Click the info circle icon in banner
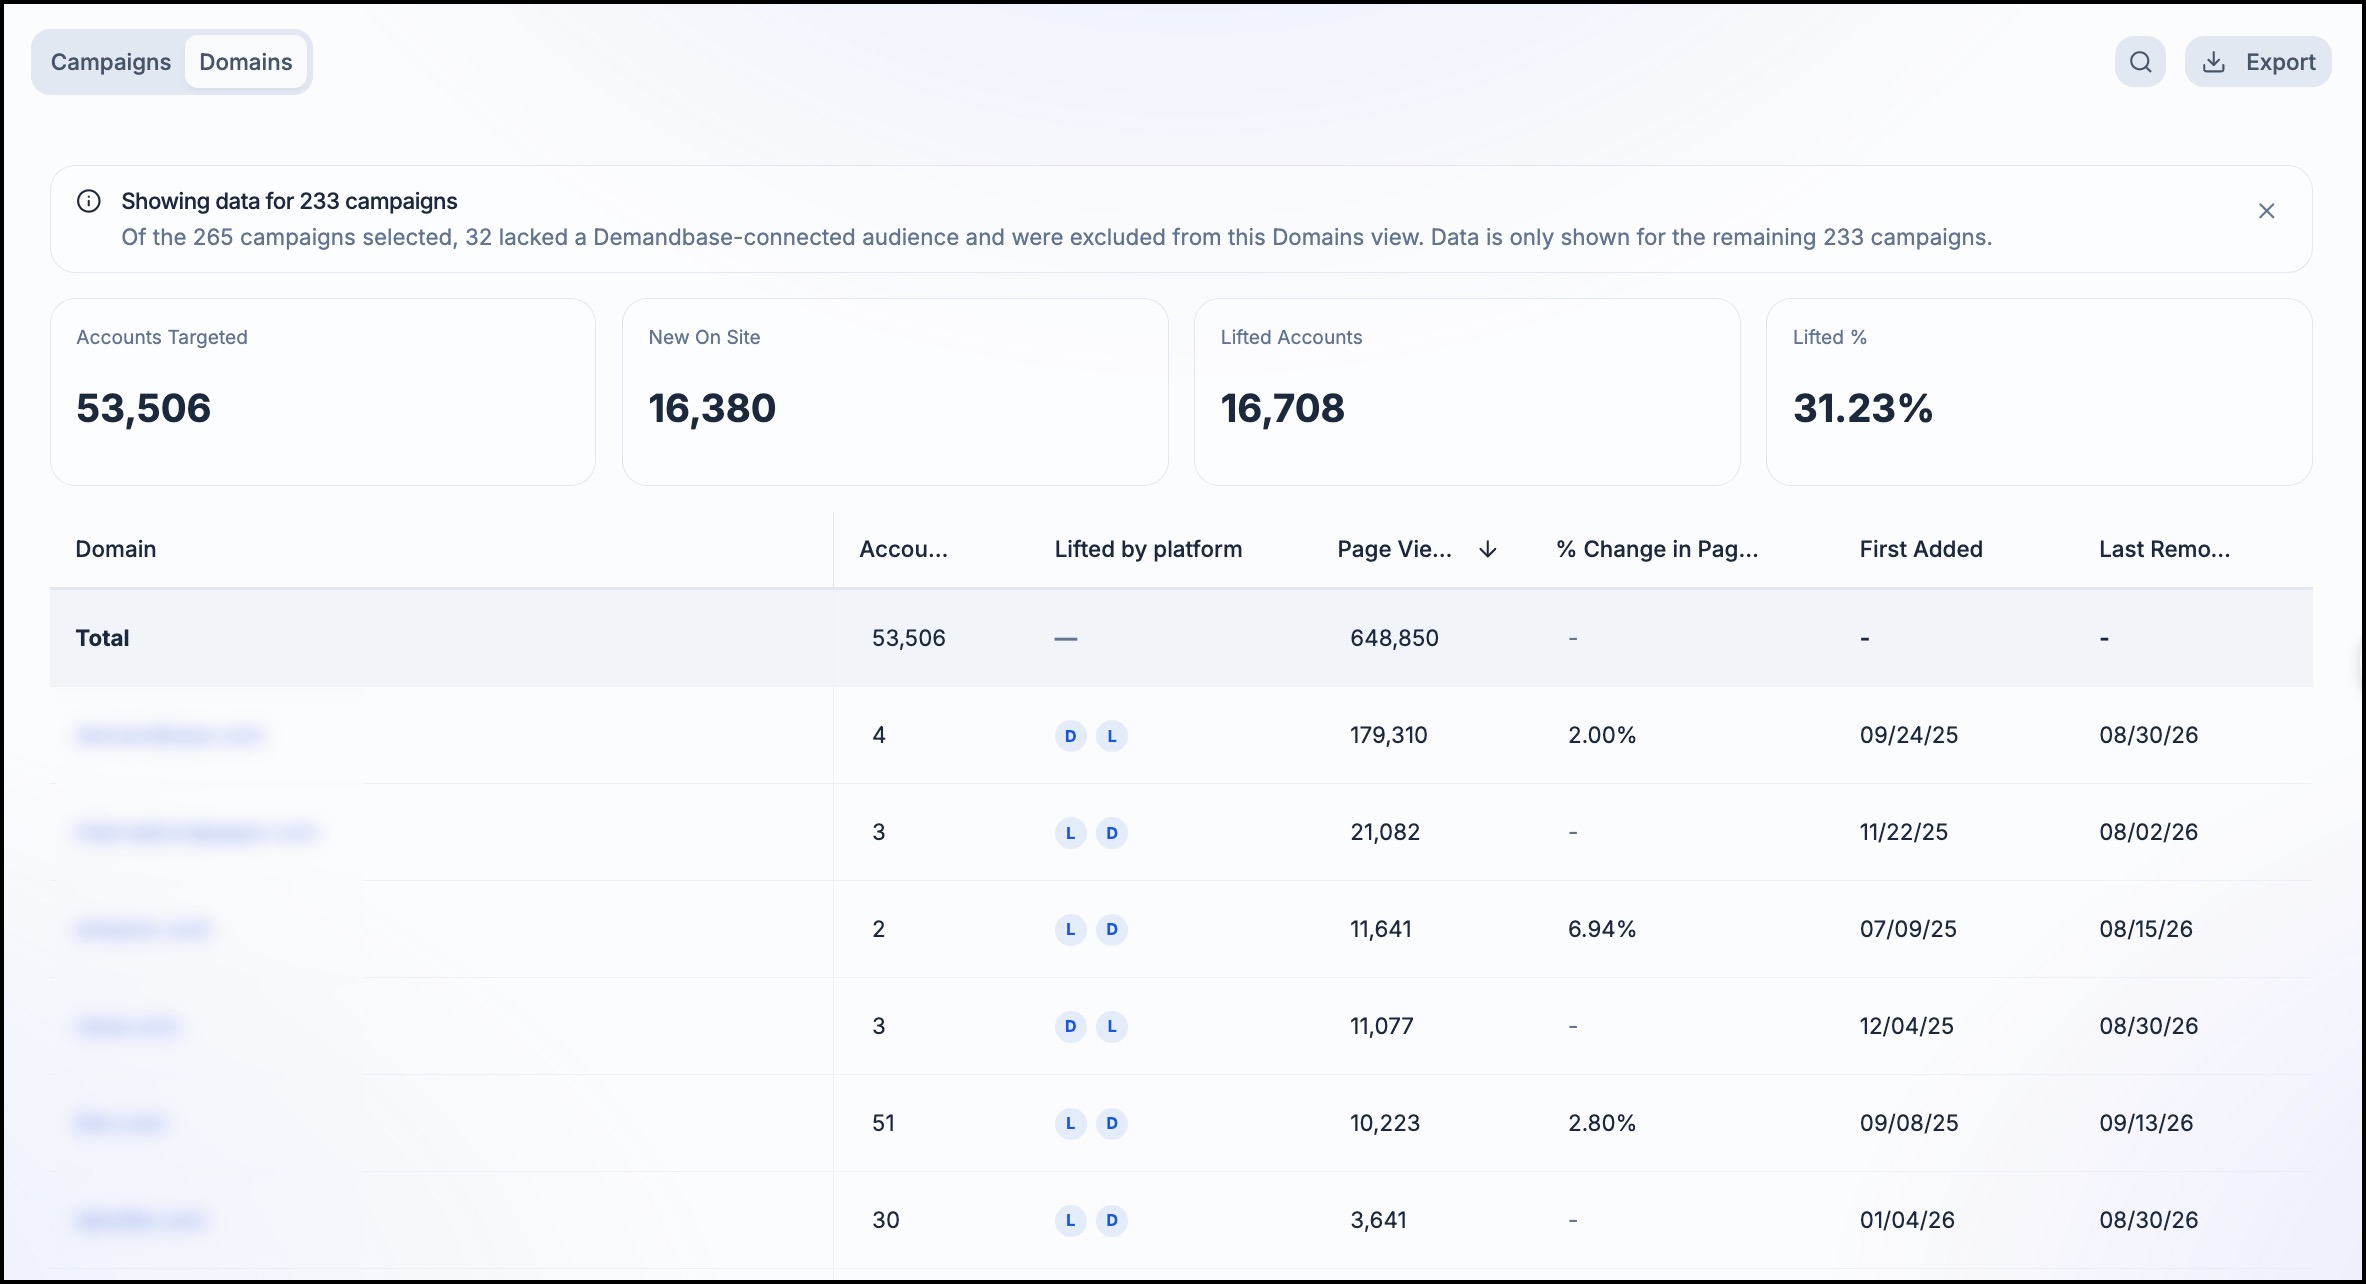The height and width of the screenshot is (1284, 2366). 89,201
